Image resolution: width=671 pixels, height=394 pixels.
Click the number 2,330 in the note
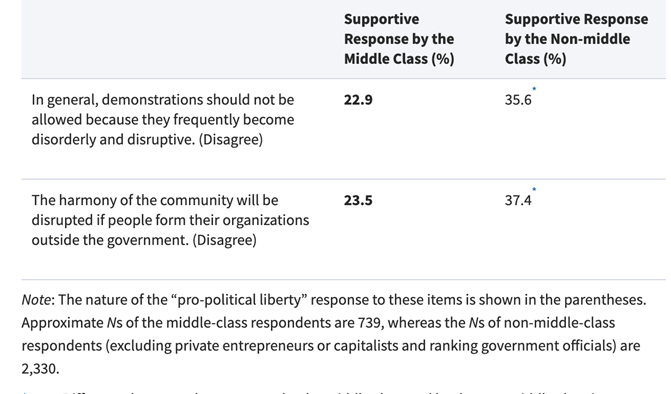[39, 368]
